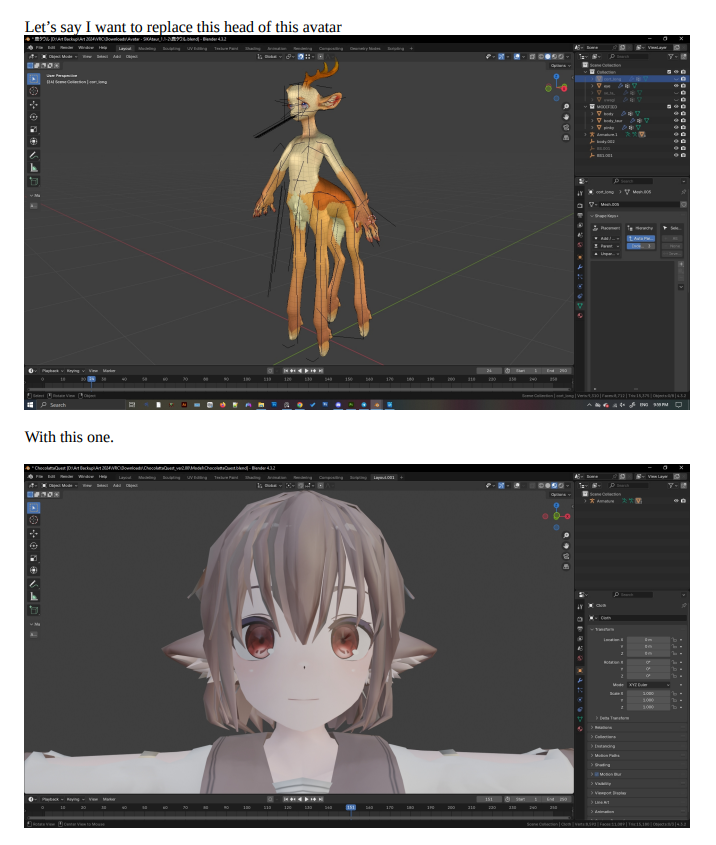Expand Armature.1 in upper outliner

[586, 134]
